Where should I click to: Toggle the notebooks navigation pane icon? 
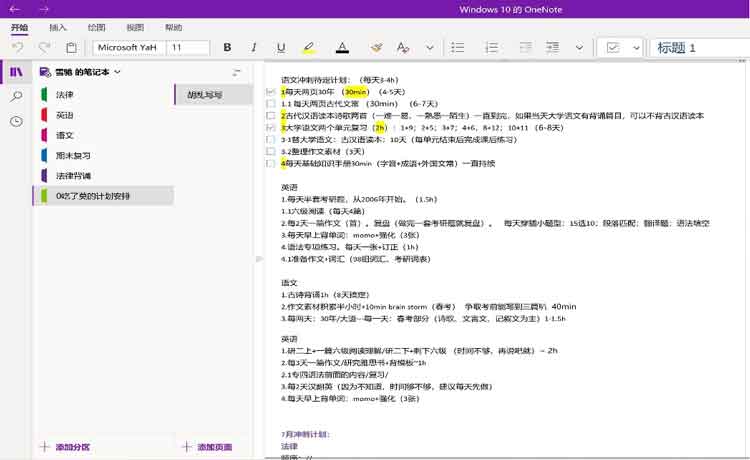pos(16,72)
